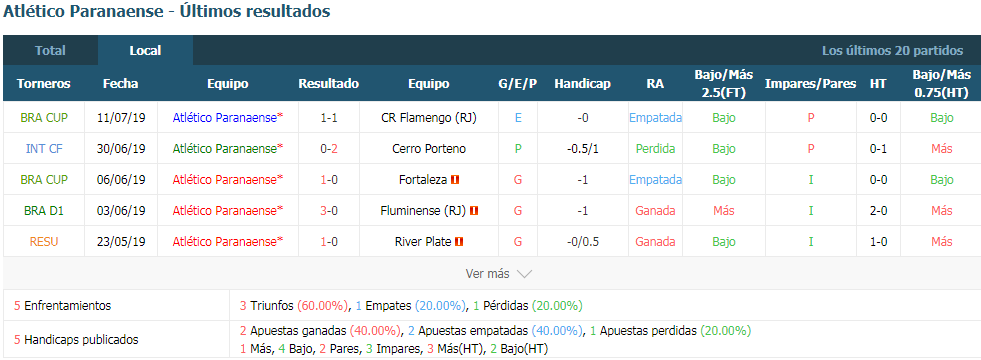Switch to the Total tab
This screenshot has height=360, width=981.
50,51
